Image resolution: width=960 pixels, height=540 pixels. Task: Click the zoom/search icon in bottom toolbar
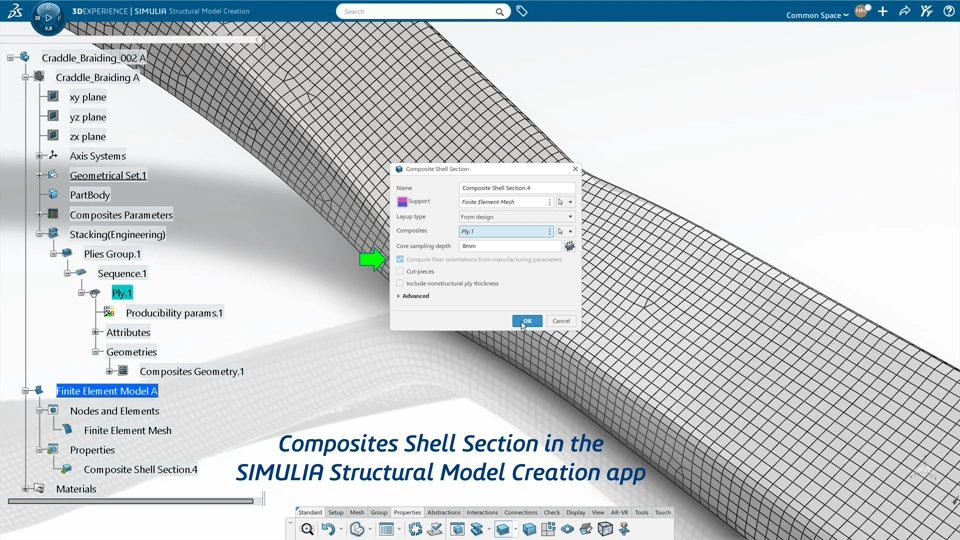(307, 529)
